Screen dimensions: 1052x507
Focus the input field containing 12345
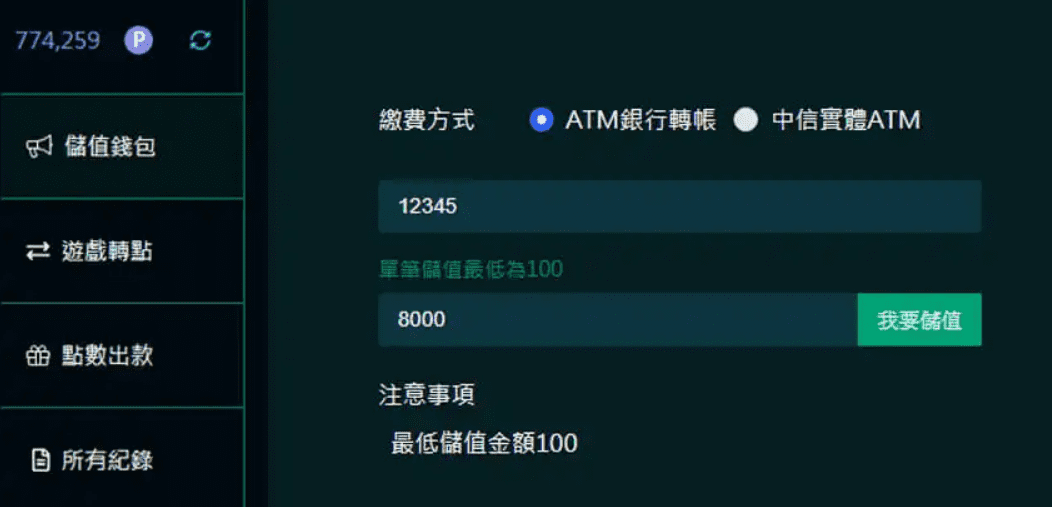(680, 207)
